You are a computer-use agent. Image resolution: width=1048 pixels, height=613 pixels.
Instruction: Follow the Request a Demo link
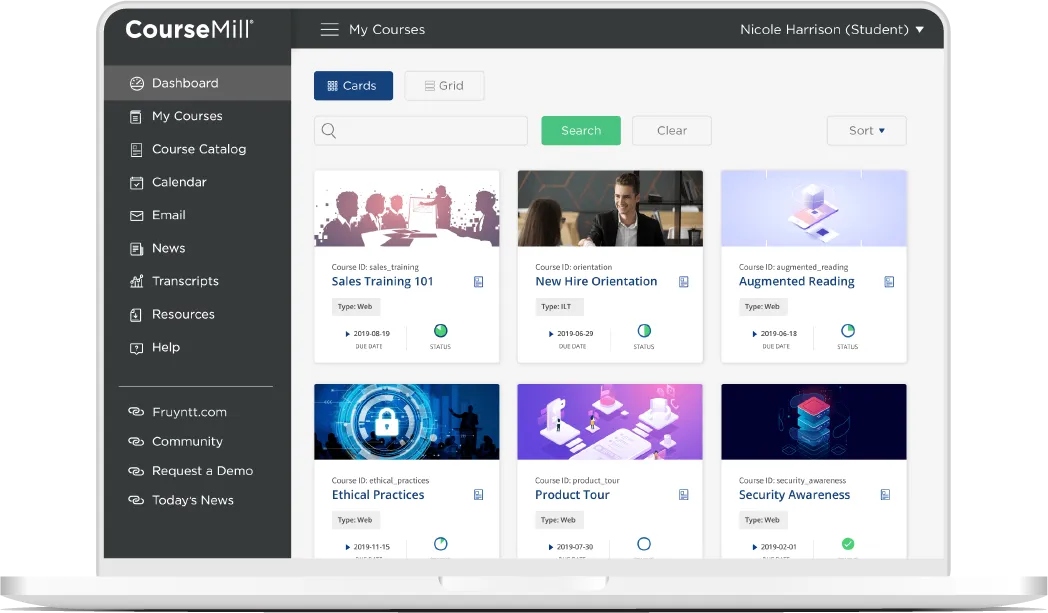[x=203, y=471]
